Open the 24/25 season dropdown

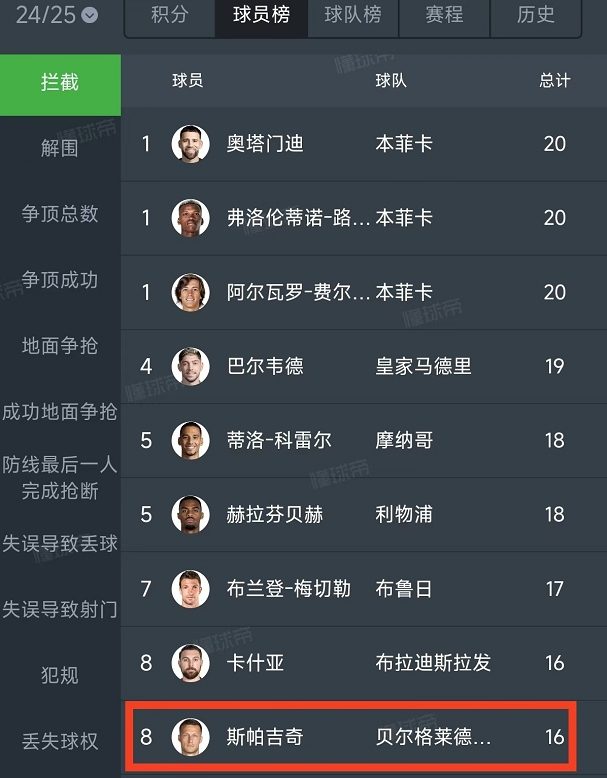[57, 15]
